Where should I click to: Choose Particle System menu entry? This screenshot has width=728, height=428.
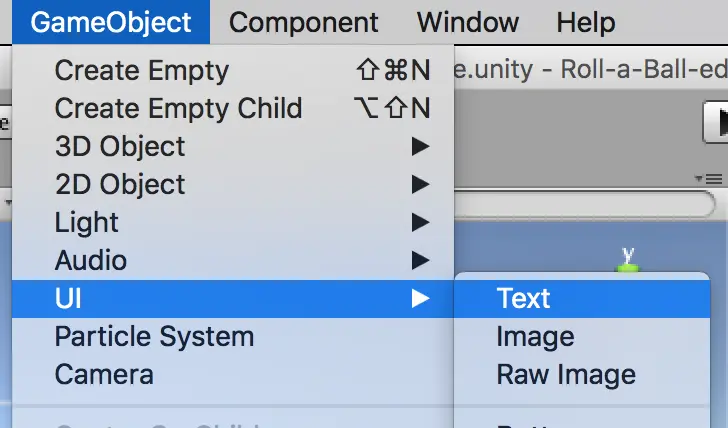pos(233,337)
